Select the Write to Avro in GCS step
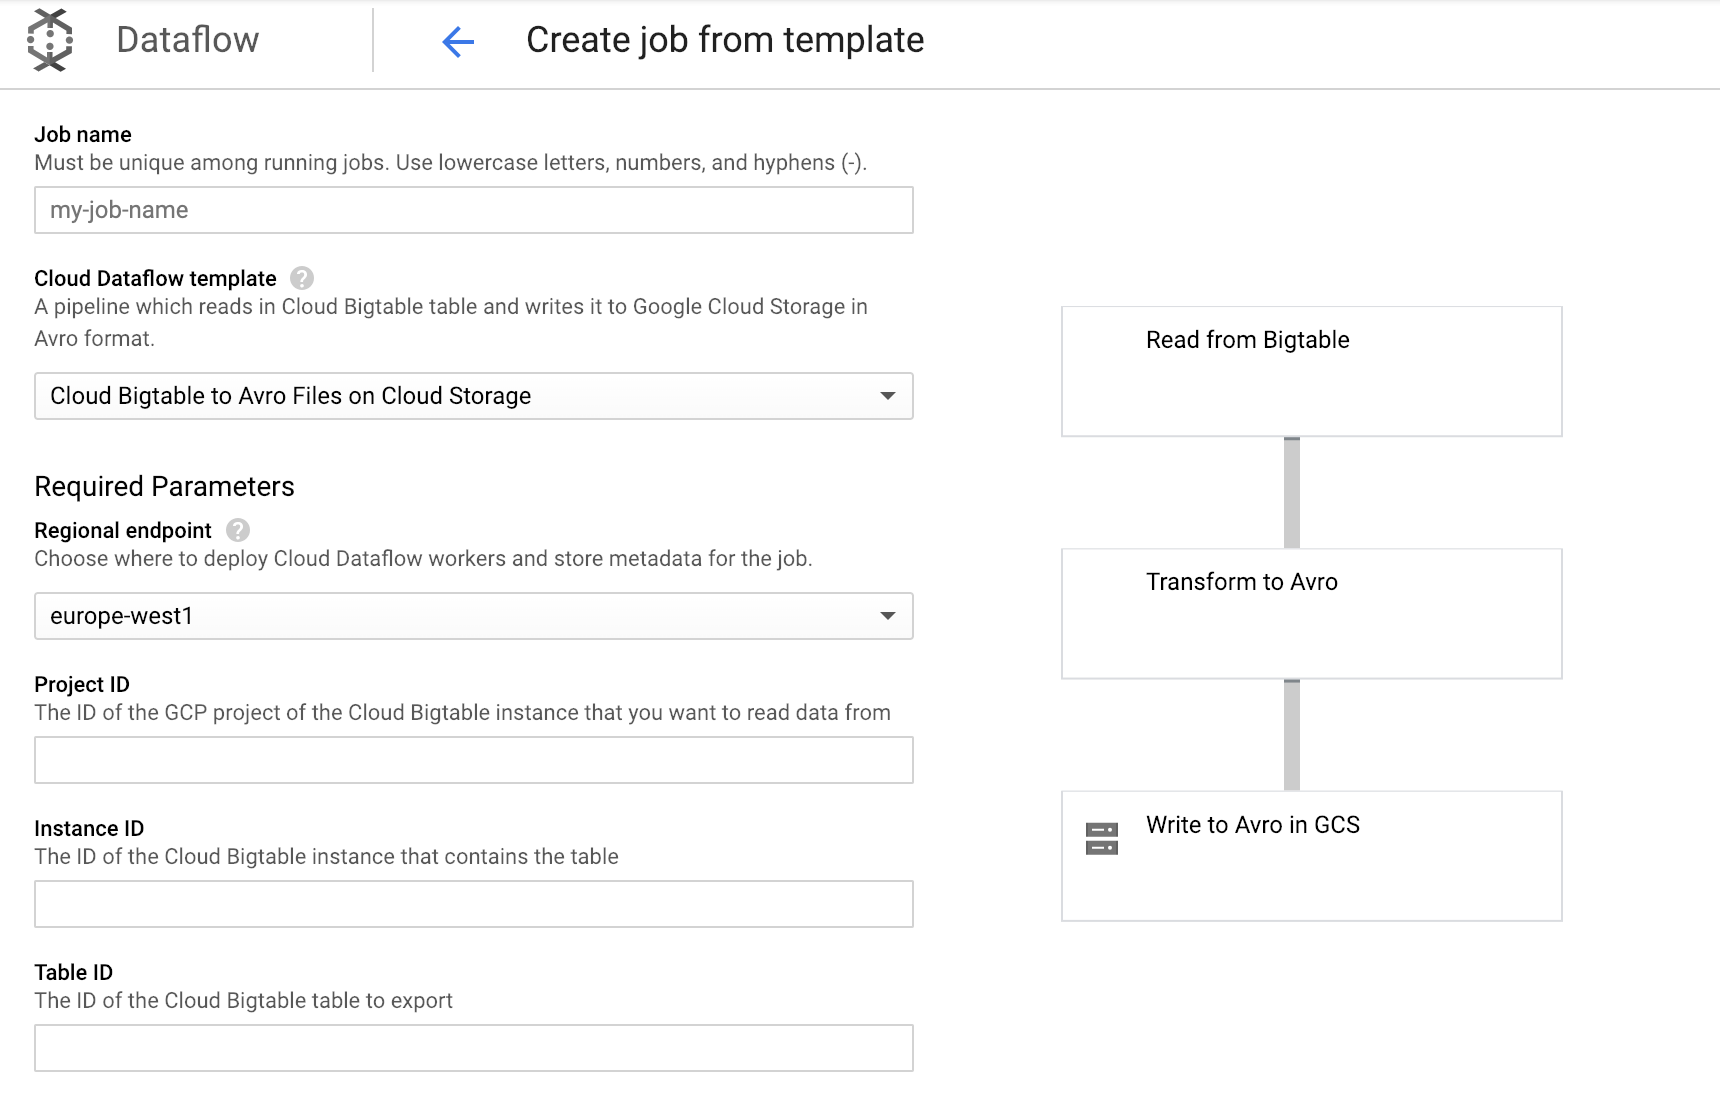The image size is (1720, 1098). pos(1312,856)
